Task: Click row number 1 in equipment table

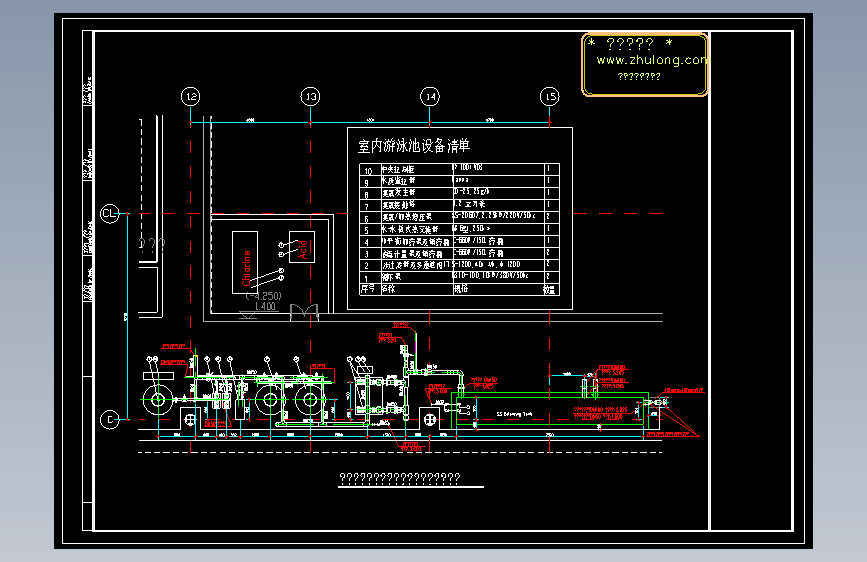Action: (367, 278)
